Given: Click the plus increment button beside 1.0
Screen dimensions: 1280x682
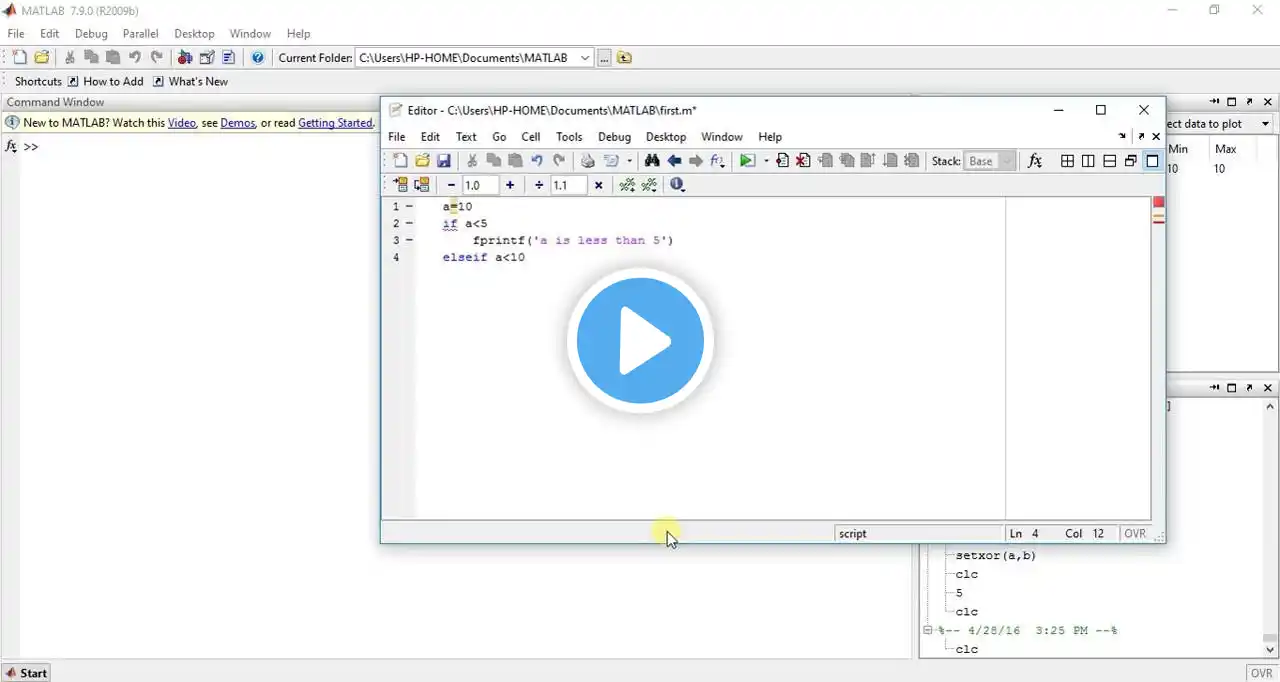Looking at the screenshot, I should [x=510, y=185].
